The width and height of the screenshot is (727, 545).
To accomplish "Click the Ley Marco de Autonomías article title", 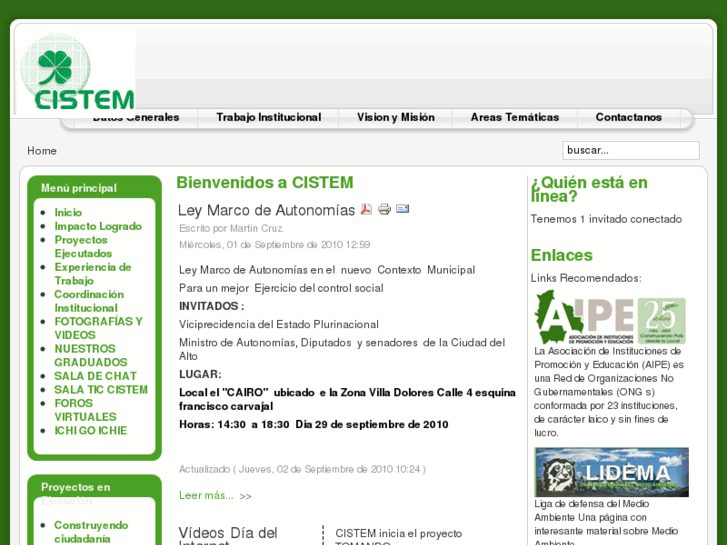I will [267, 210].
